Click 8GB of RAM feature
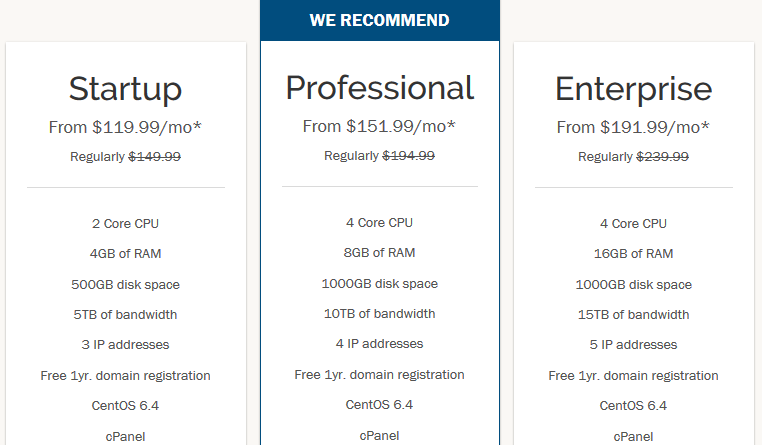This screenshot has width=762, height=445. point(380,253)
